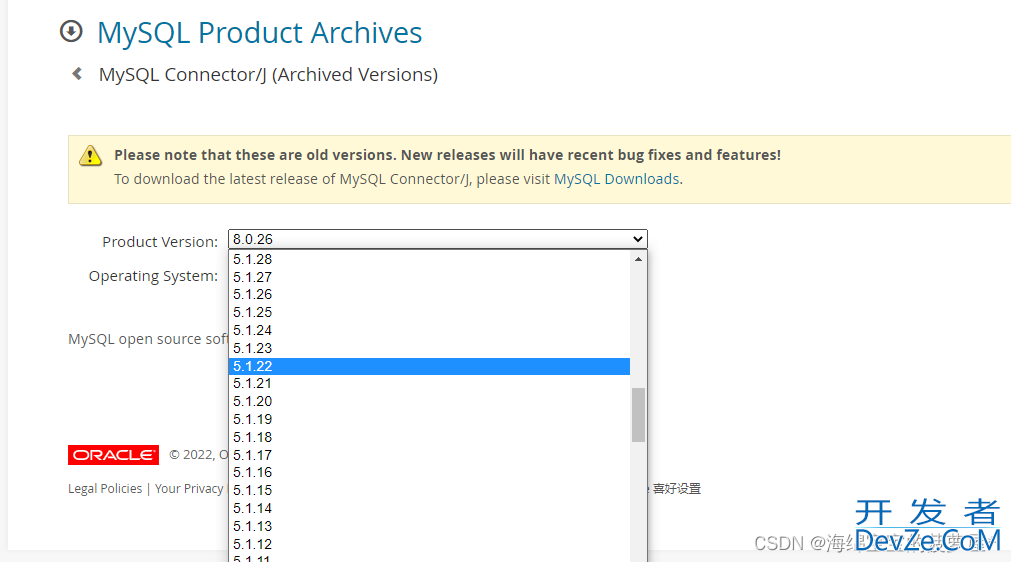Screen dimensions: 1011x562
Task: Select version 5.1.27 from the list
Action: pos(429,277)
